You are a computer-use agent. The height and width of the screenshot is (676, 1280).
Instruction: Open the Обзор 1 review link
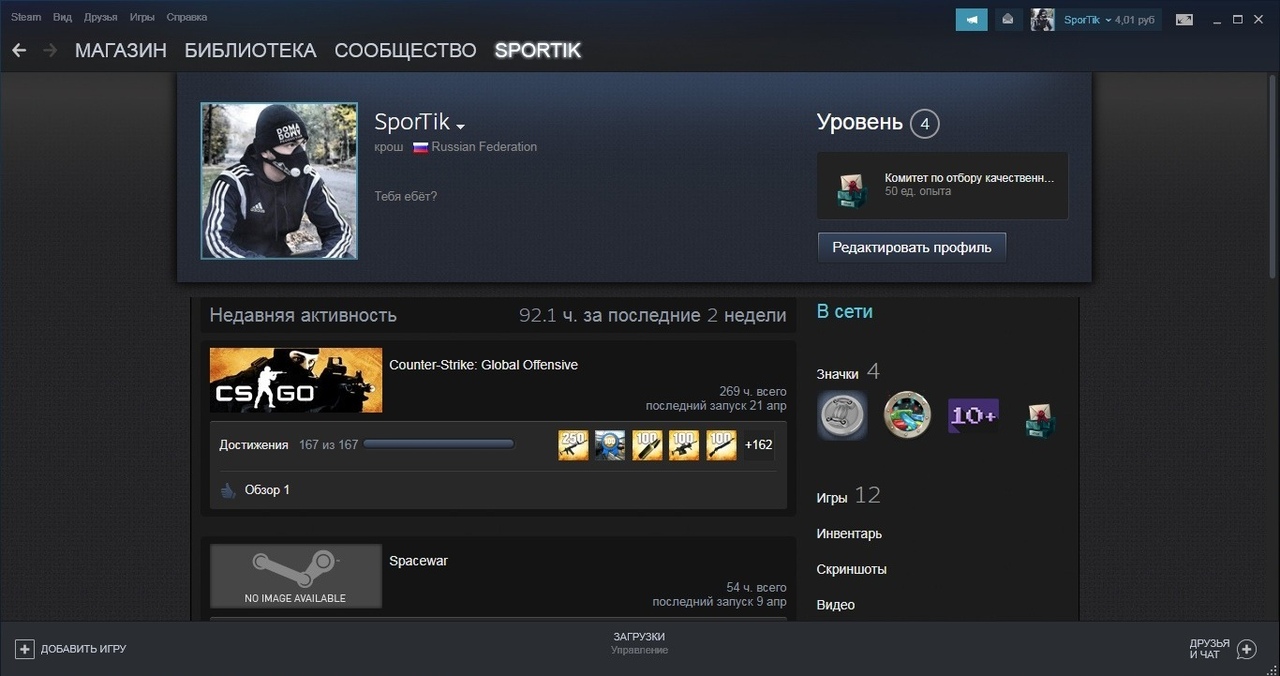click(x=267, y=490)
